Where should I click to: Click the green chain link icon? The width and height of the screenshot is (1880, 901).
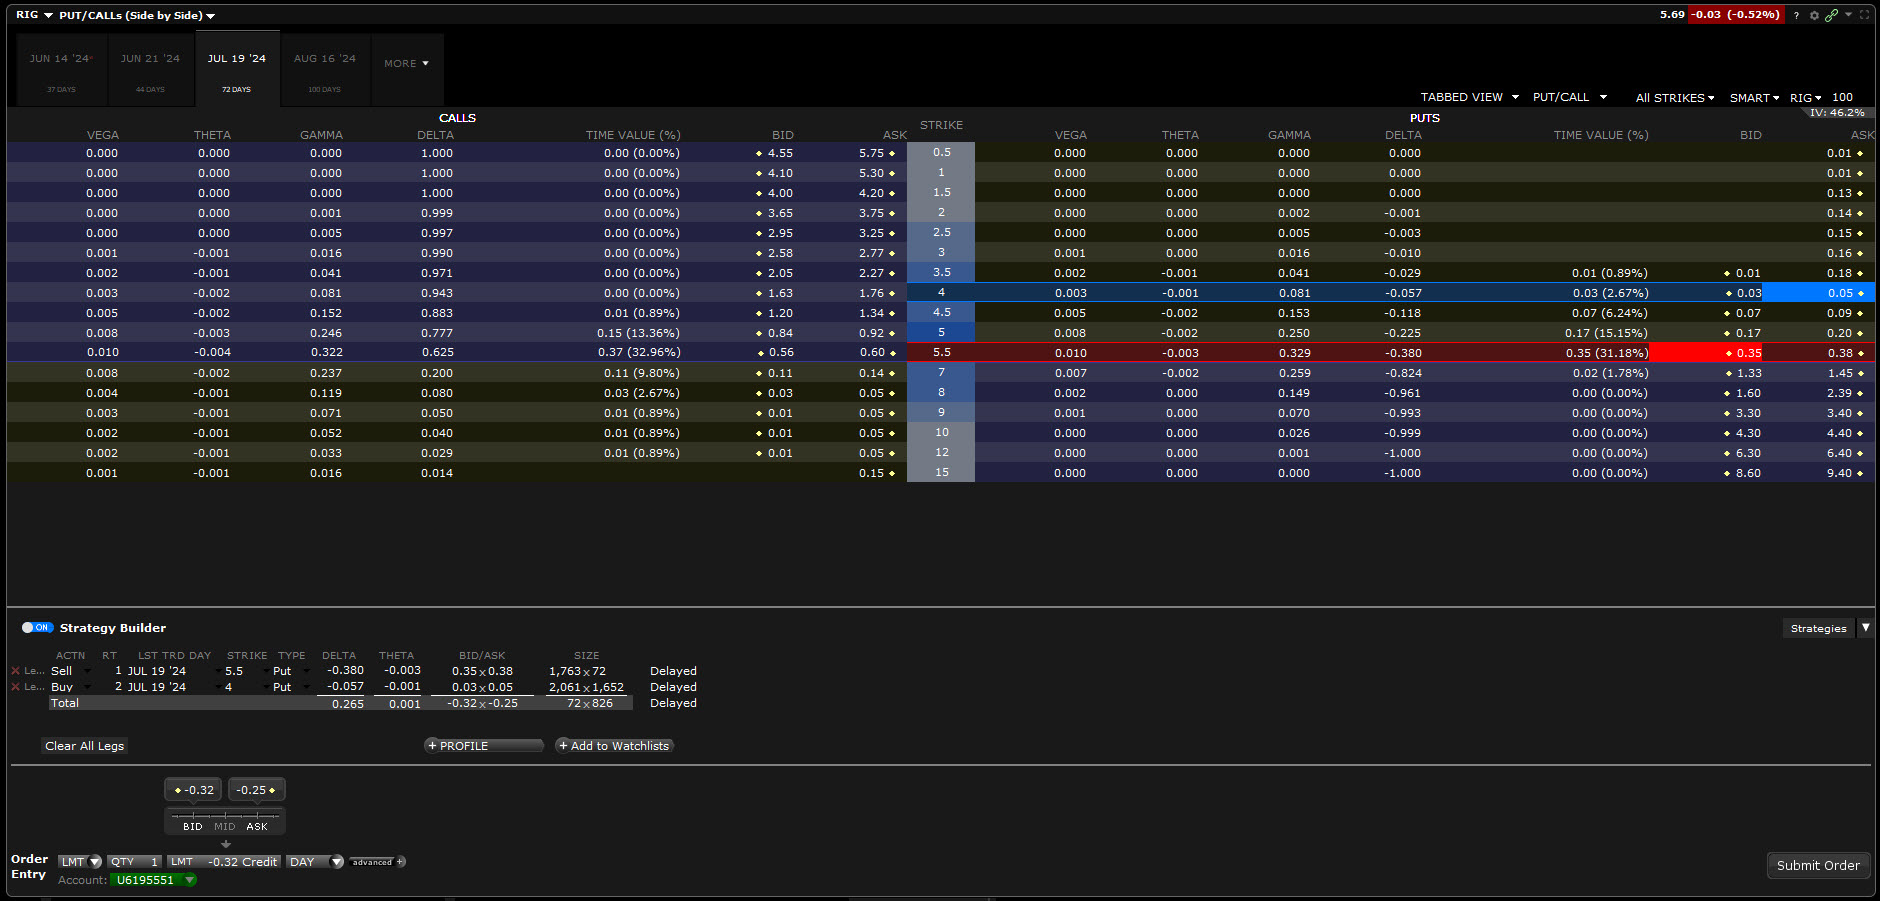pyautogui.click(x=1831, y=15)
